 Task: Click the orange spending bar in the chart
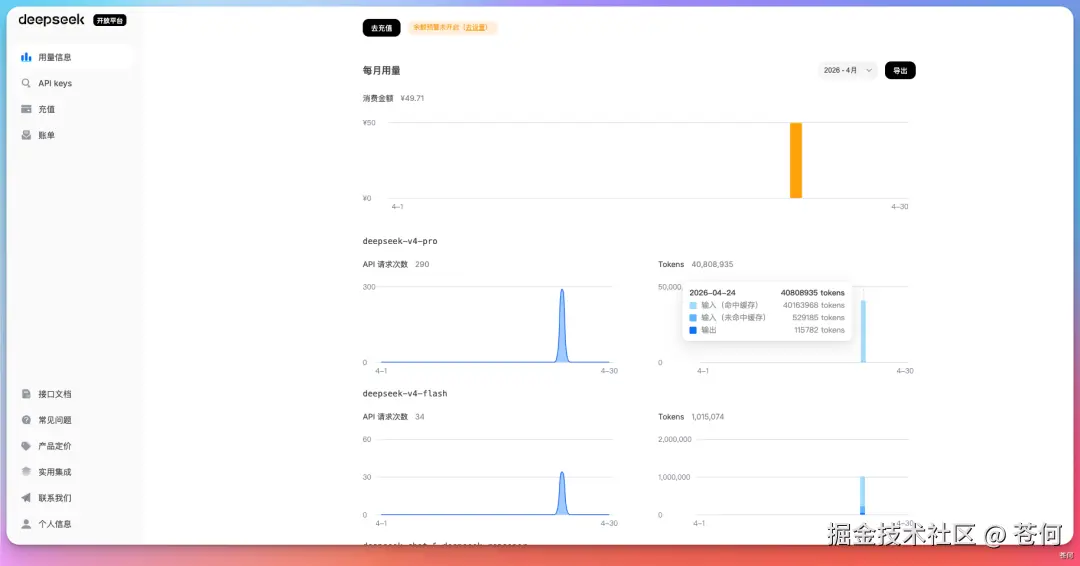tap(796, 160)
